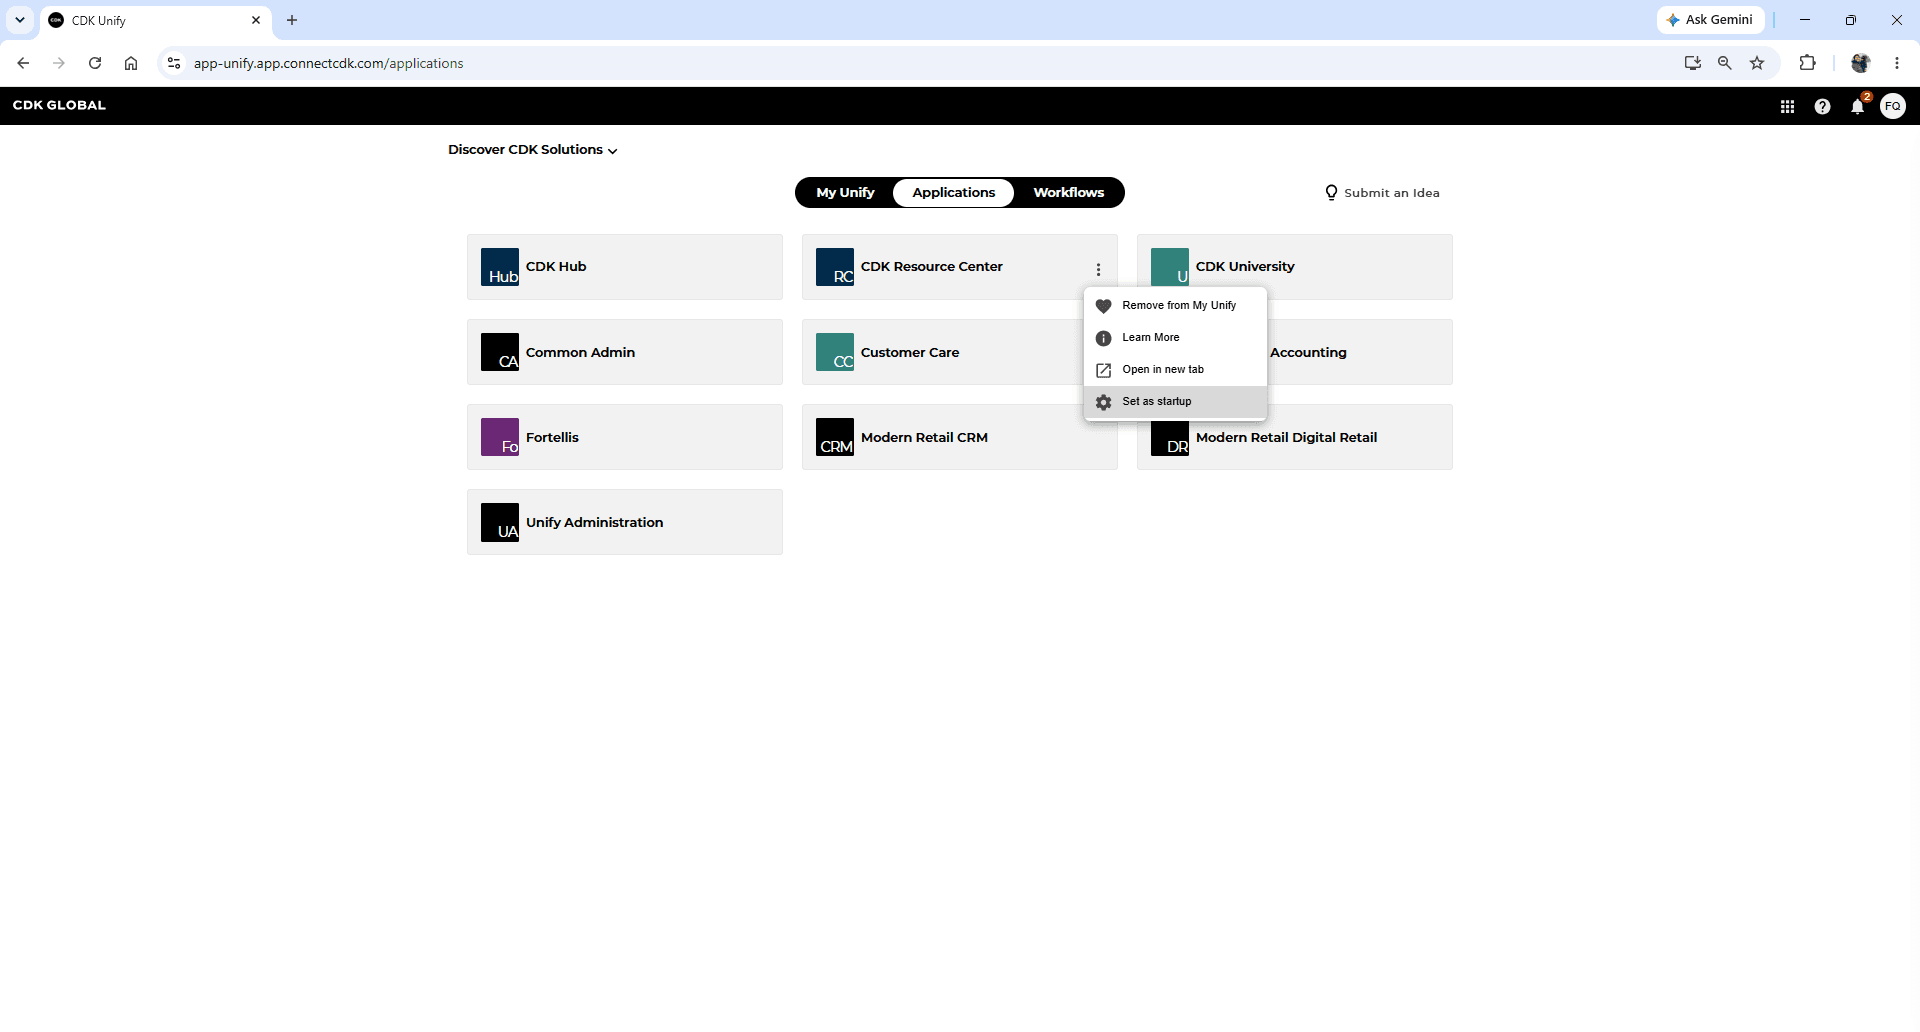This screenshot has height=1032, width=1920.
Task: Click the CDK GLOBAL logo
Action: pyautogui.click(x=59, y=105)
